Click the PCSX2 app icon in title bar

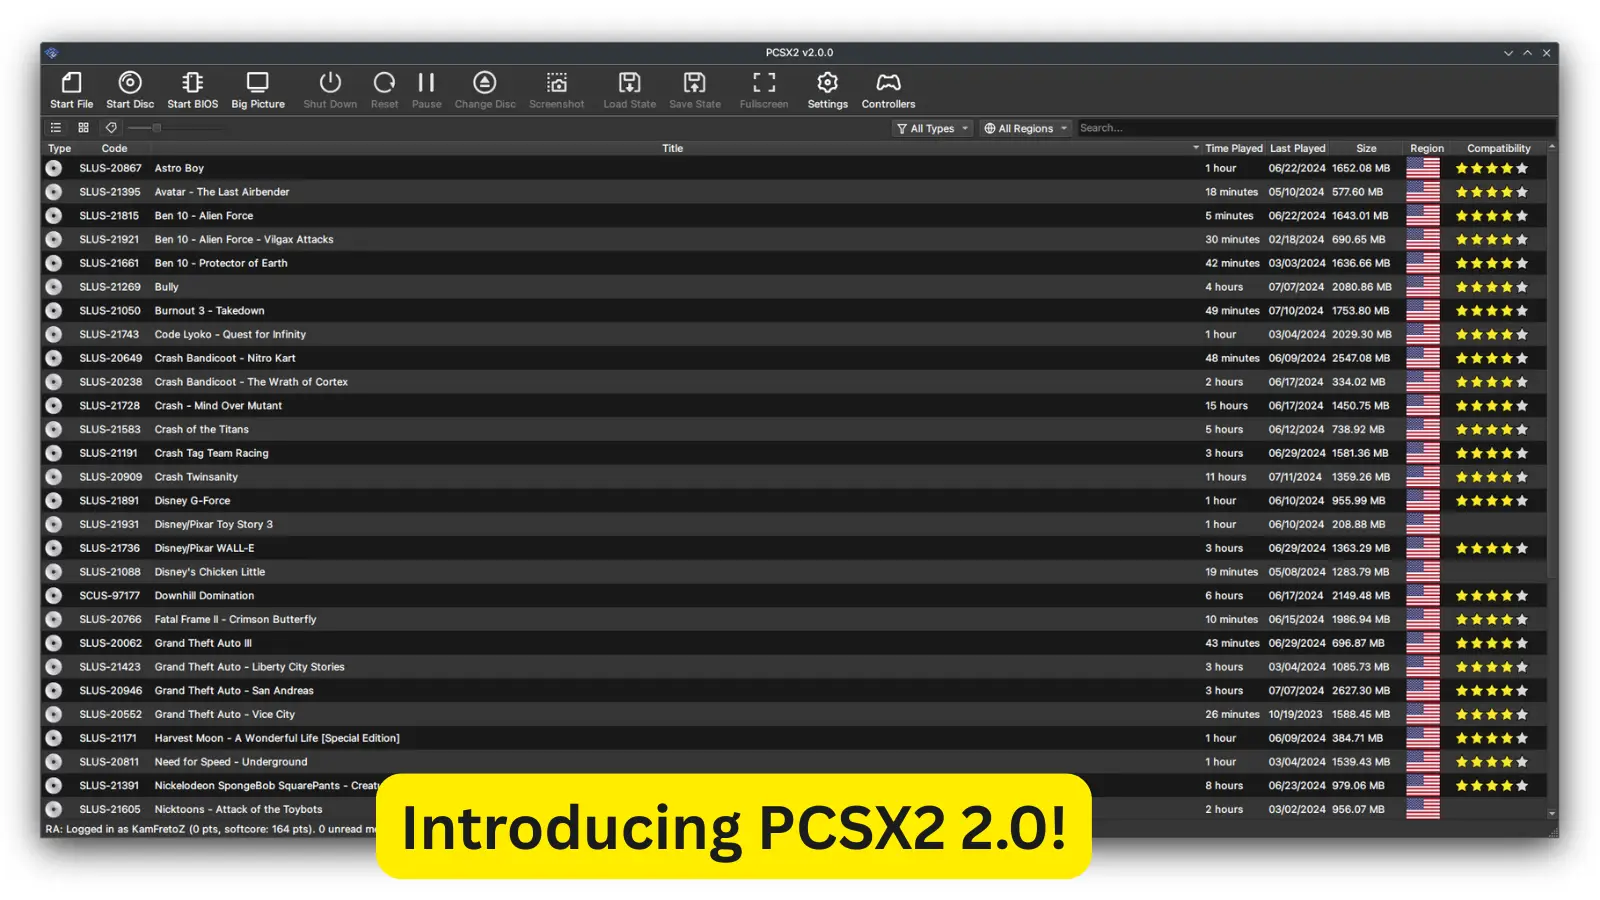click(x=52, y=53)
